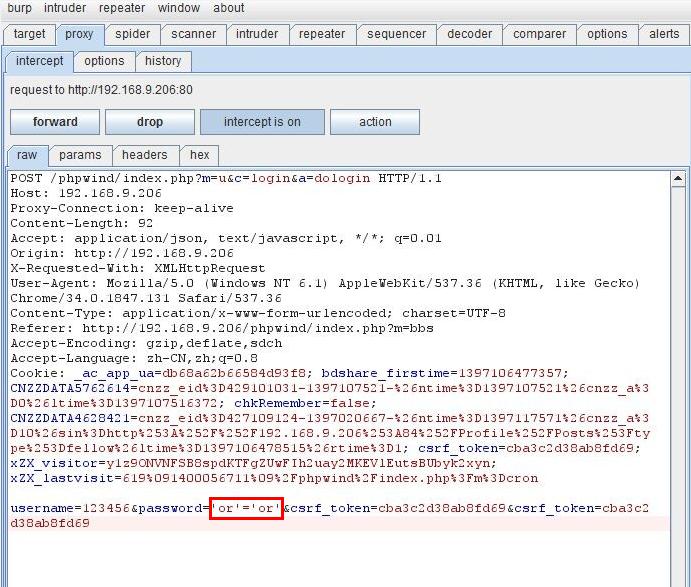Go to the repeater tool tab
Viewport: 691px width, 587px height.
pos(322,34)
